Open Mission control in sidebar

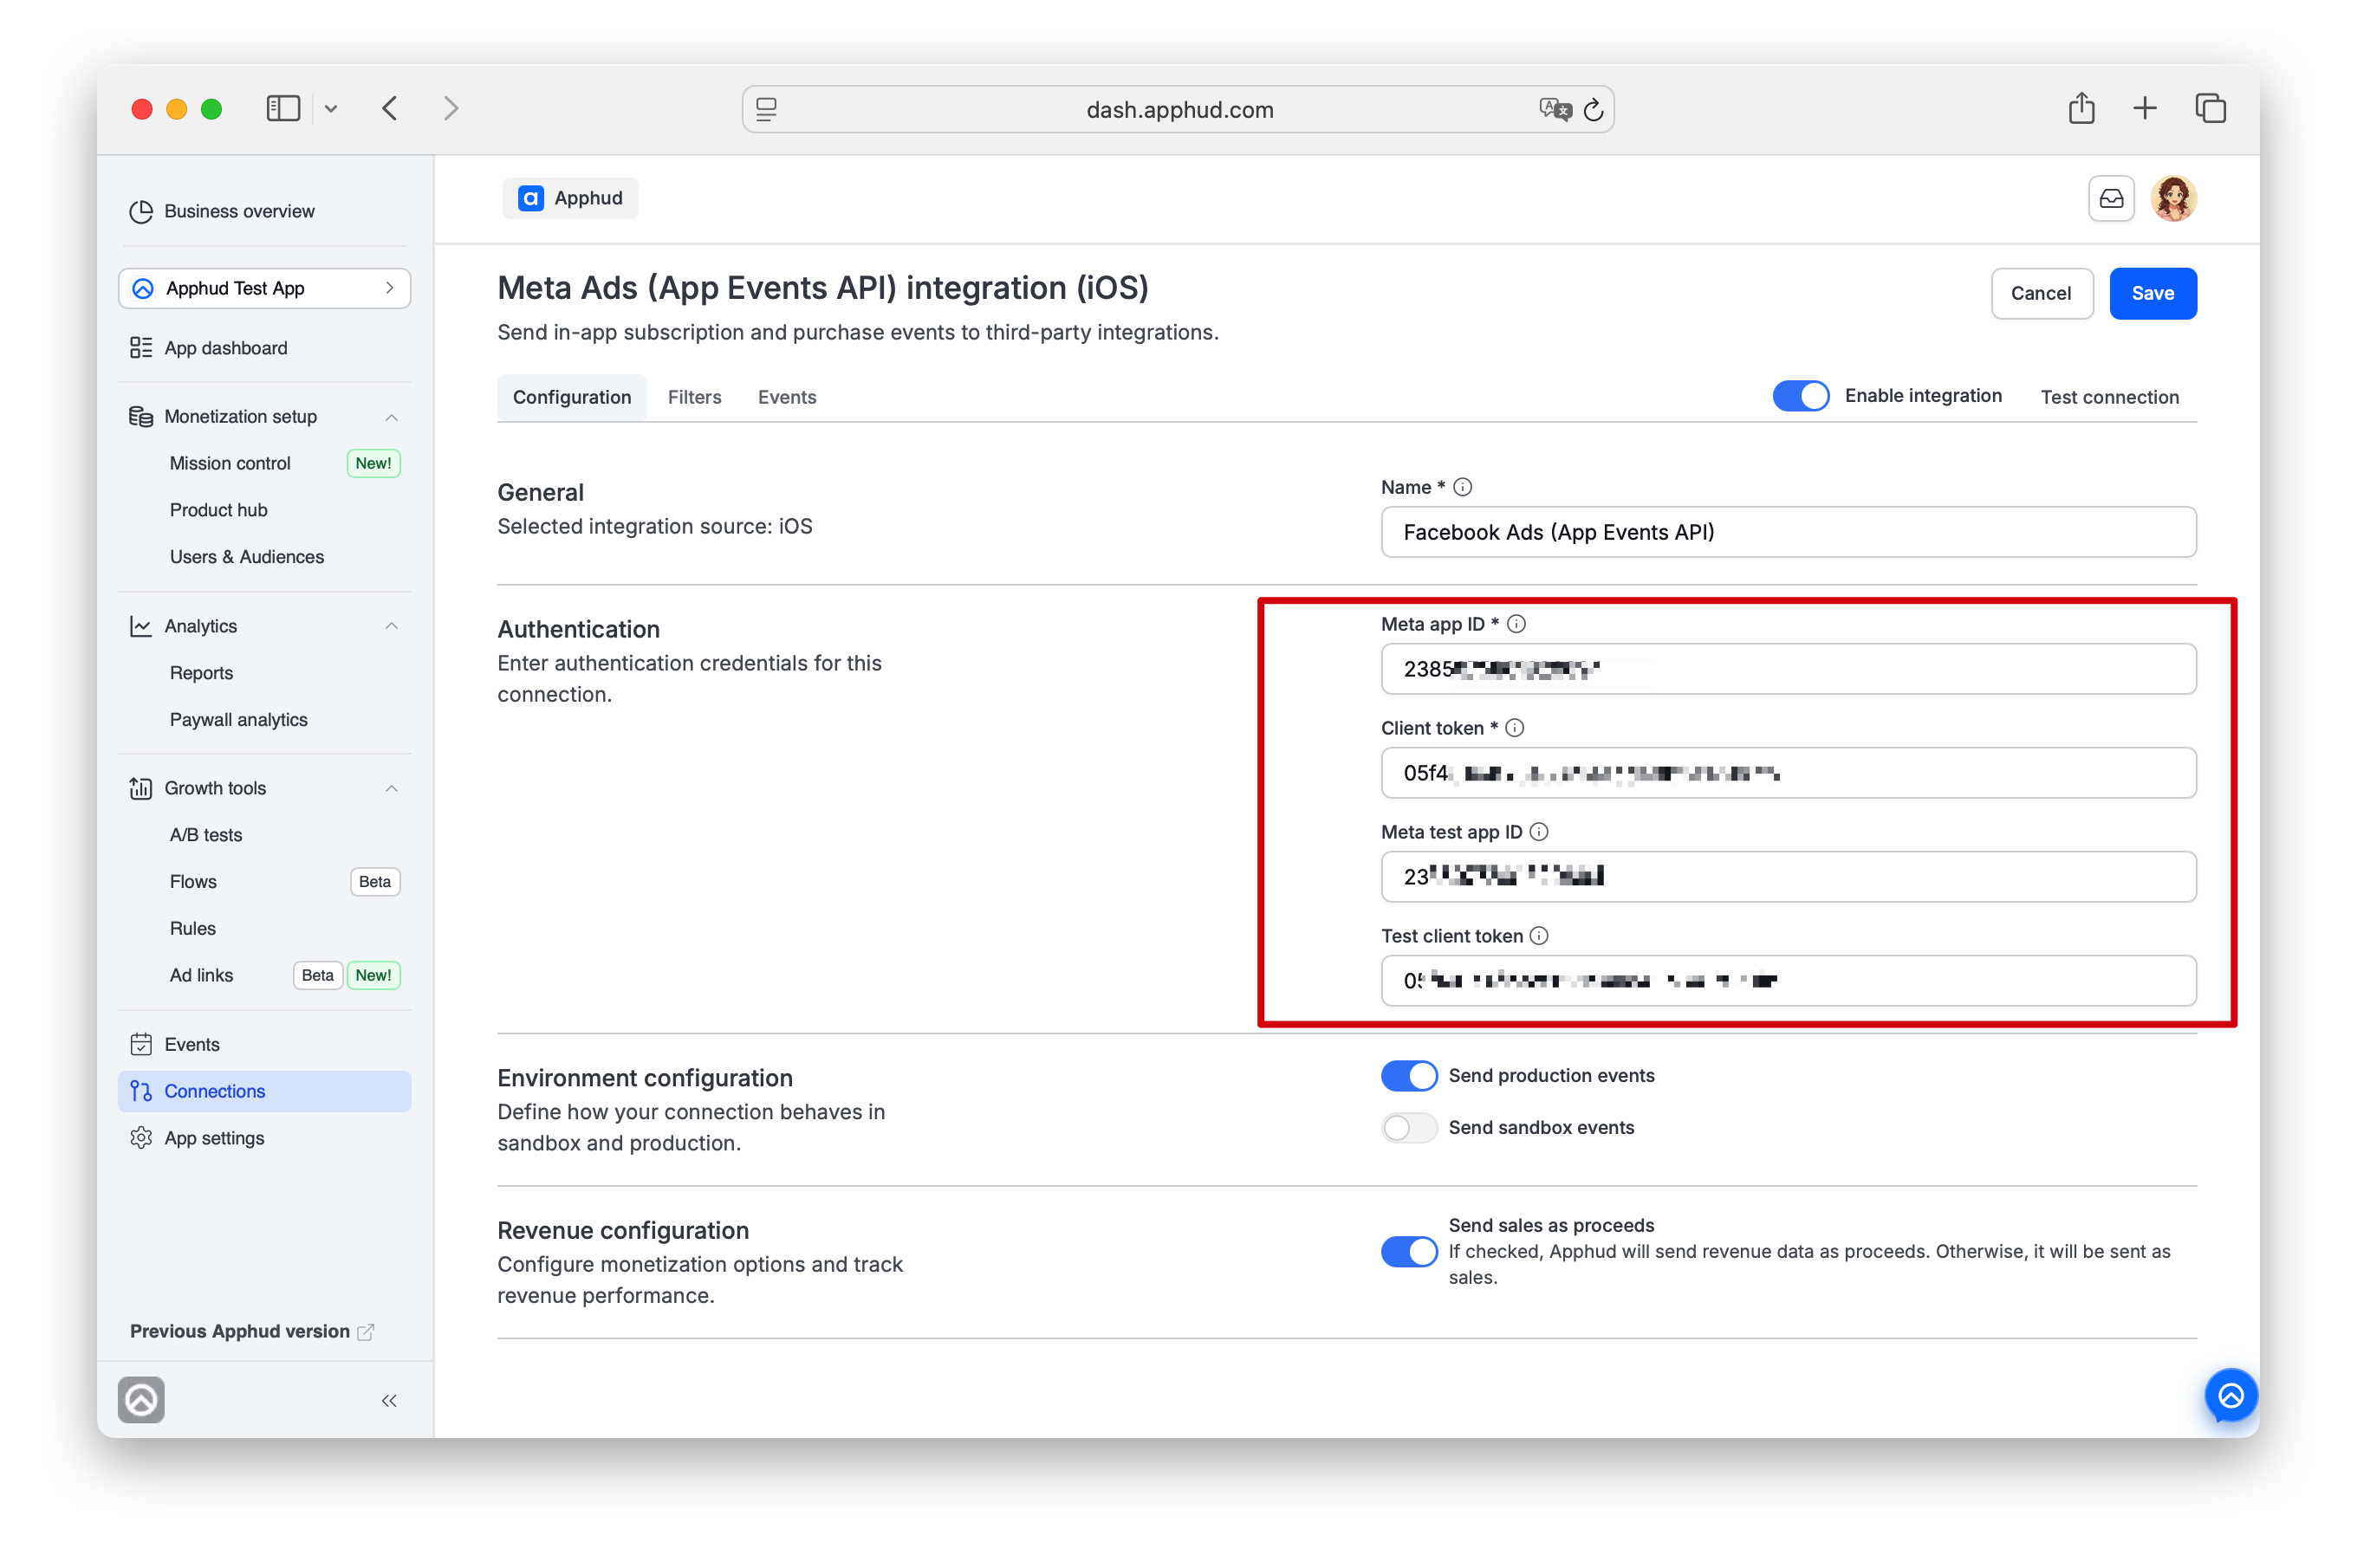pos(230,463)
